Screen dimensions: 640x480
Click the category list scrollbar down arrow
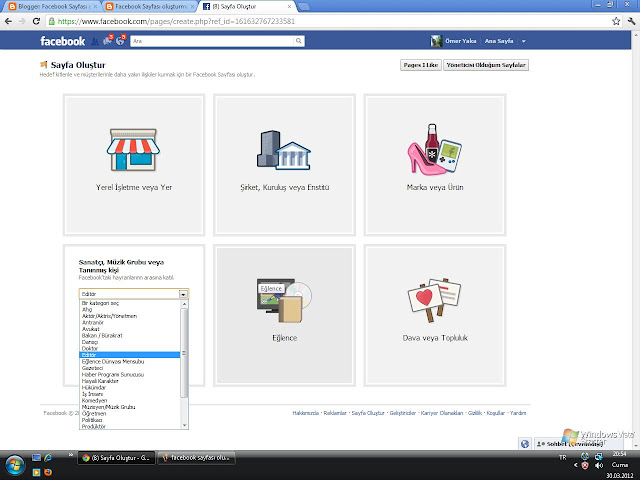(x=184, y=425)
